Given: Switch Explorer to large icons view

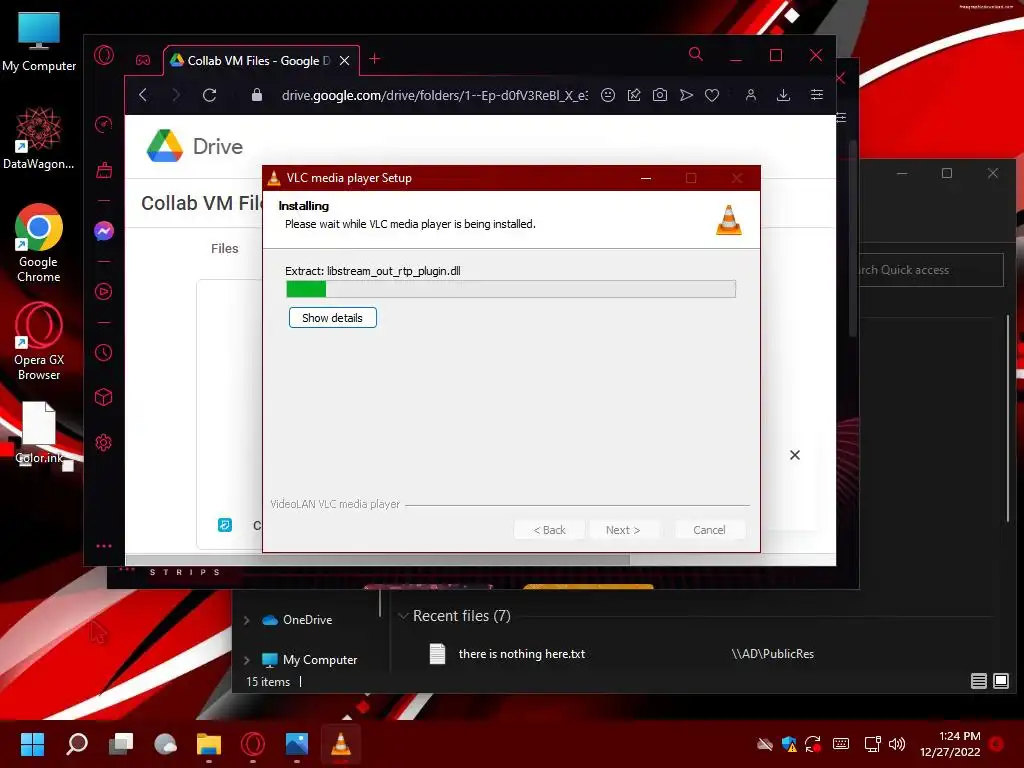Looking at the screenshot, I should click(x=1001, y=681).
